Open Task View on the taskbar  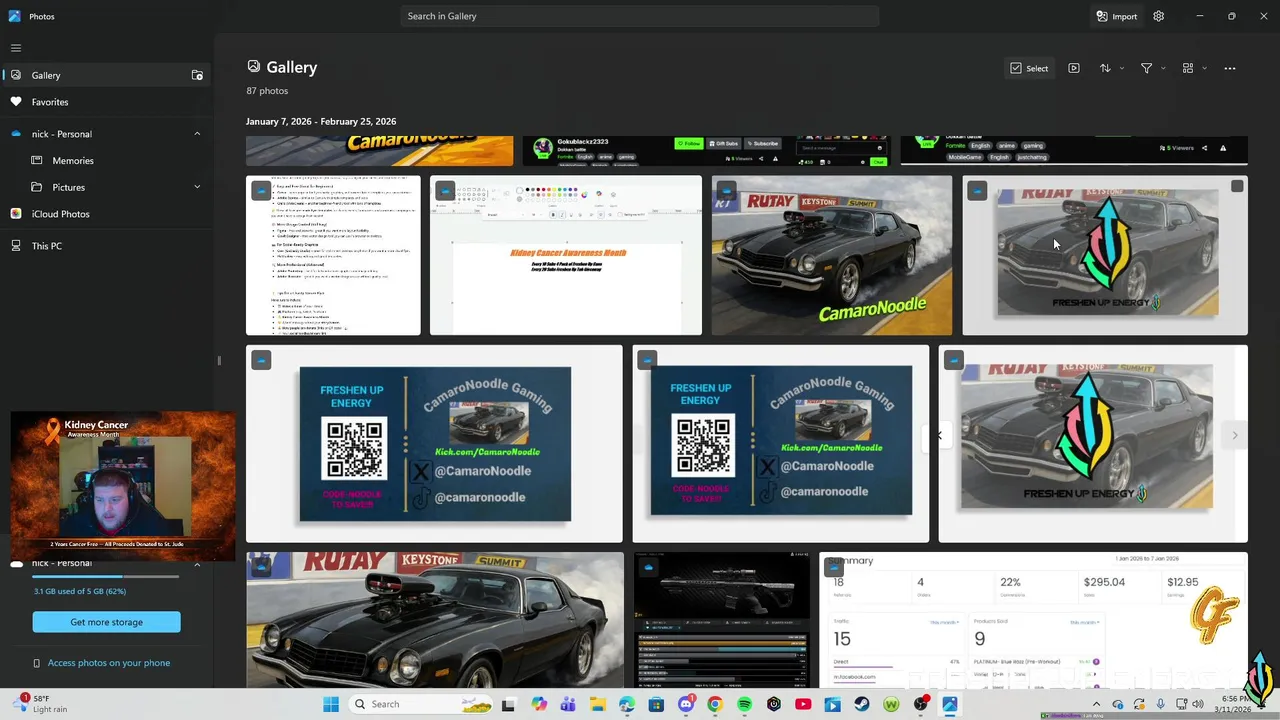tap(508, 704)
